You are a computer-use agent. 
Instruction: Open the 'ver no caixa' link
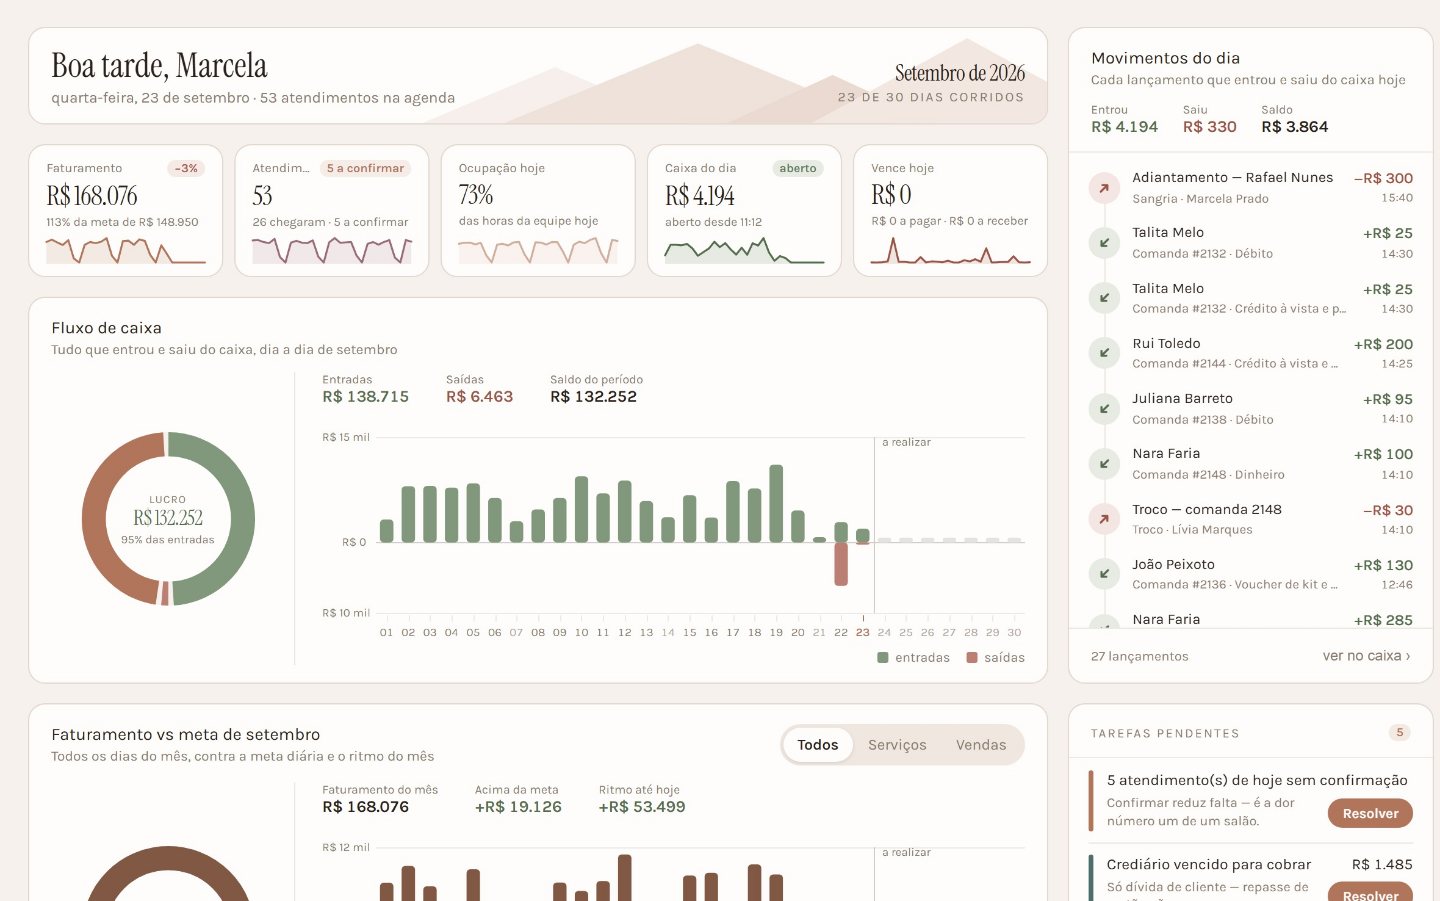1366,656
